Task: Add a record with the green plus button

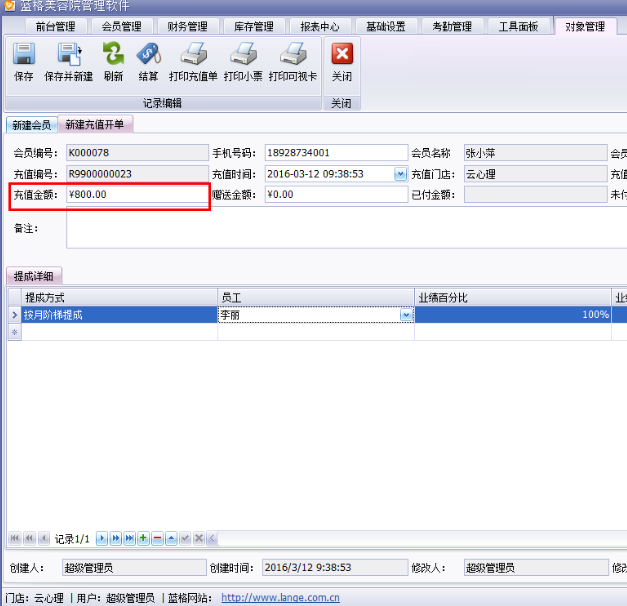Action: point(143,538)
